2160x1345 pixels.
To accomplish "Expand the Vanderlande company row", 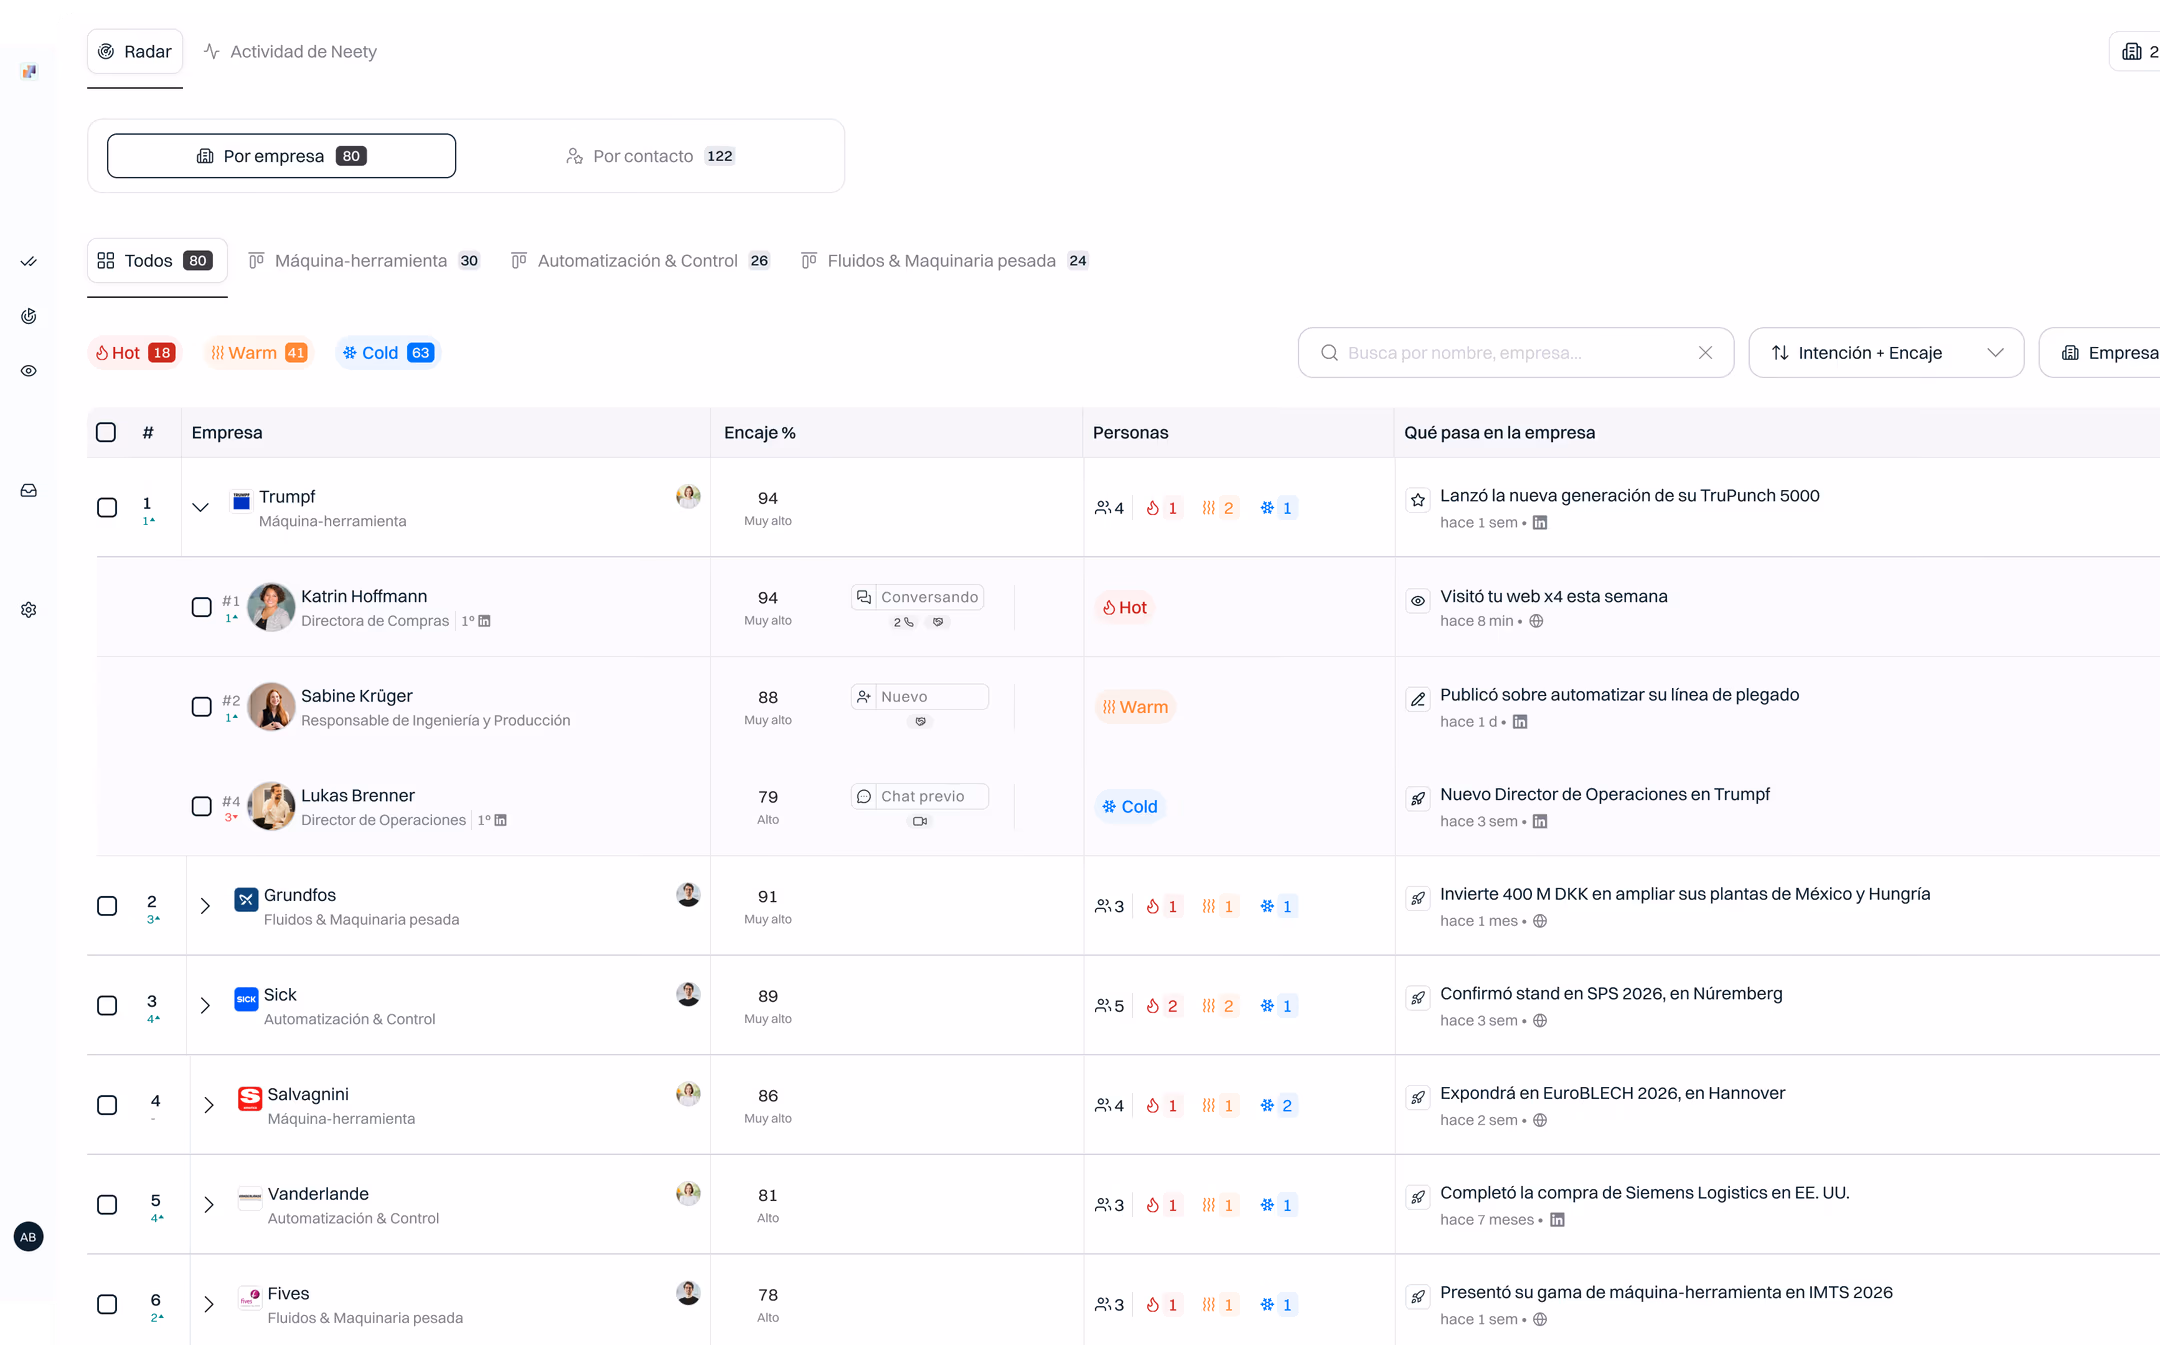I will pyautogui.click(x=209, y=1205).
